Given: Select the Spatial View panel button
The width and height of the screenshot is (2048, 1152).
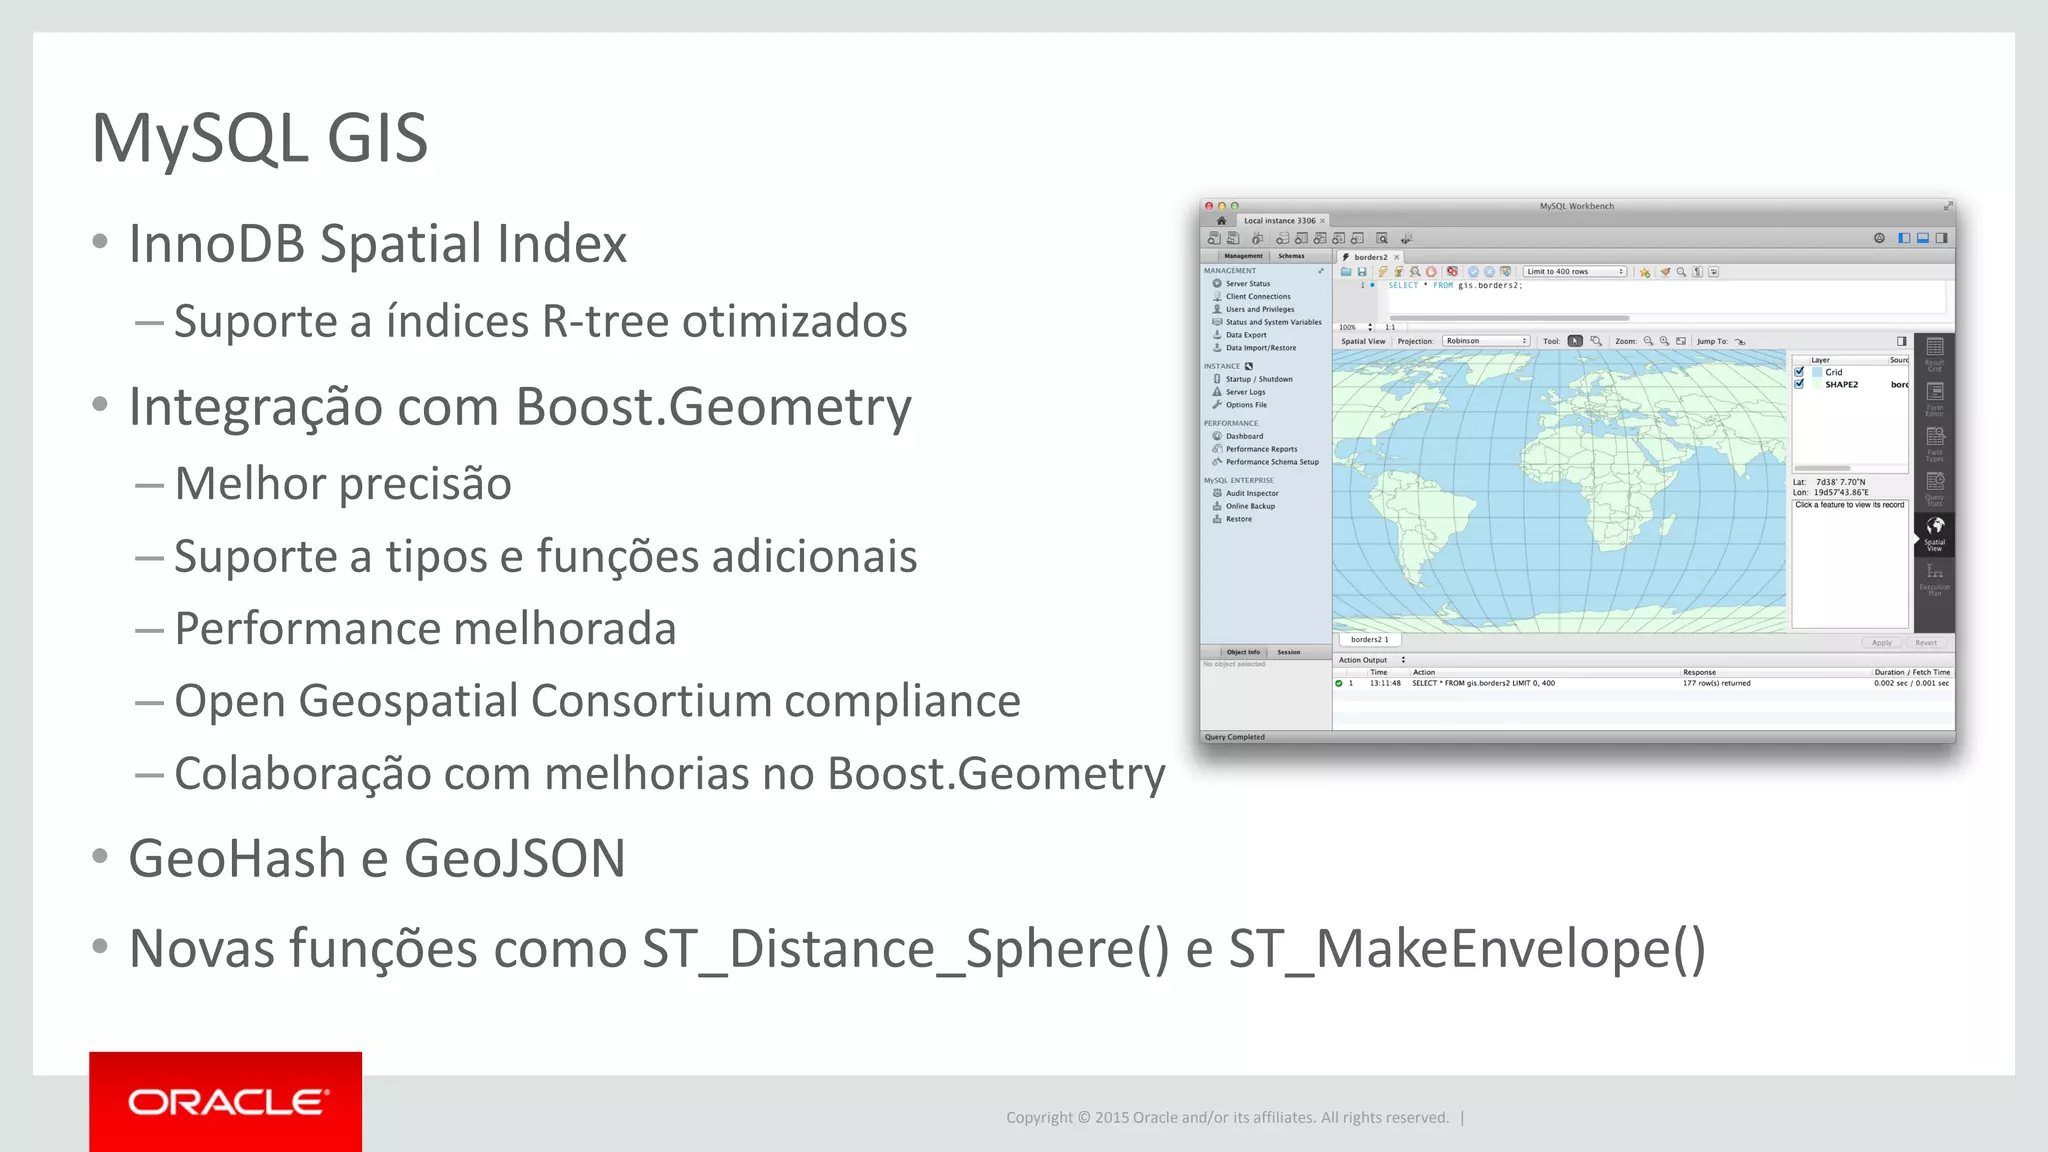Looking at the screenshot, I should 1935,534.
